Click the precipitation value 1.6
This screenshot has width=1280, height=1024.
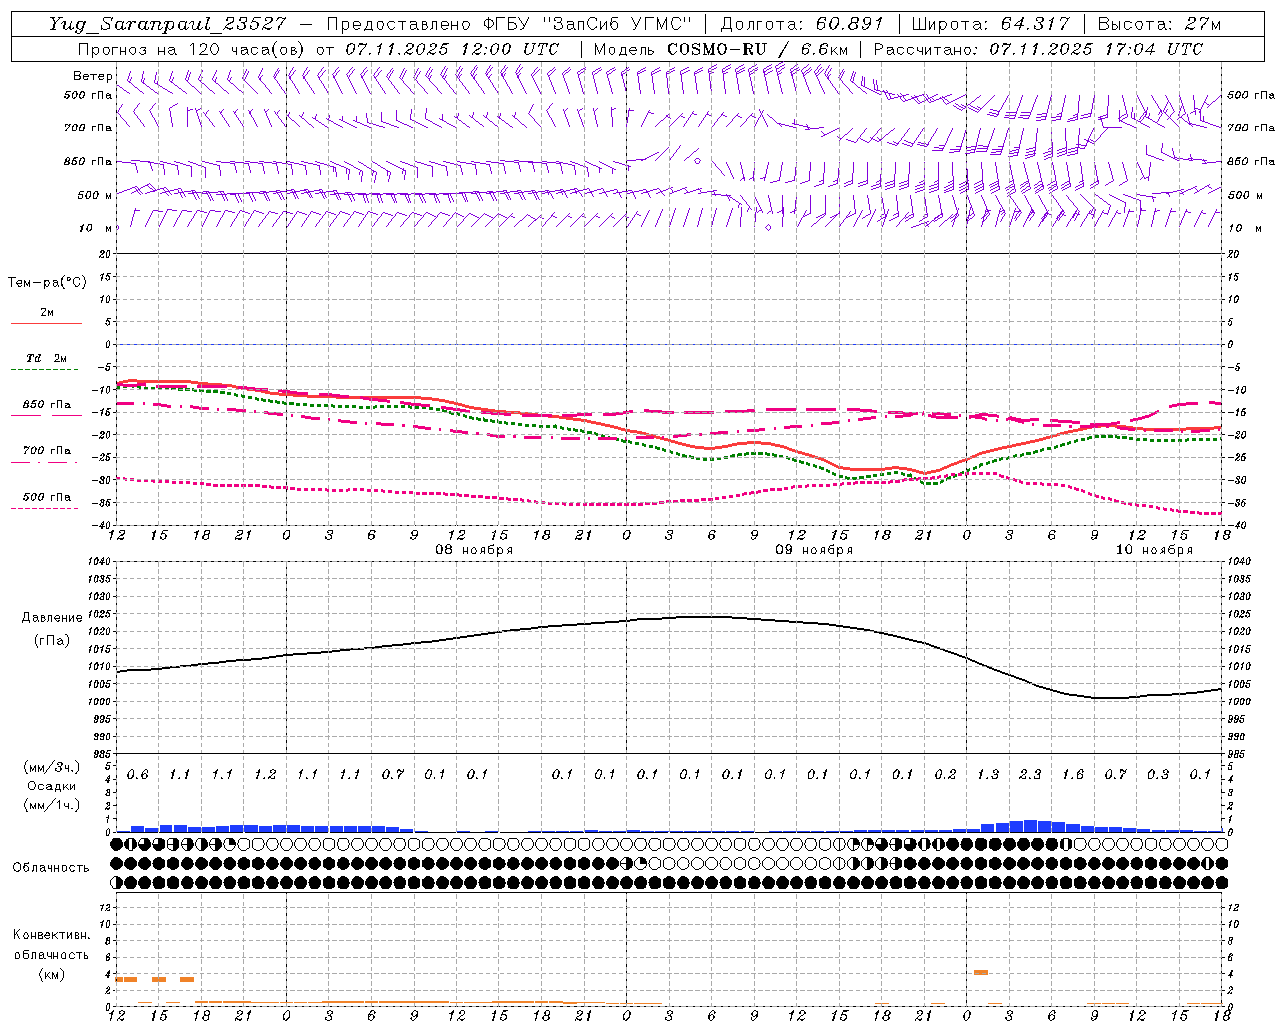[1073, 775]
